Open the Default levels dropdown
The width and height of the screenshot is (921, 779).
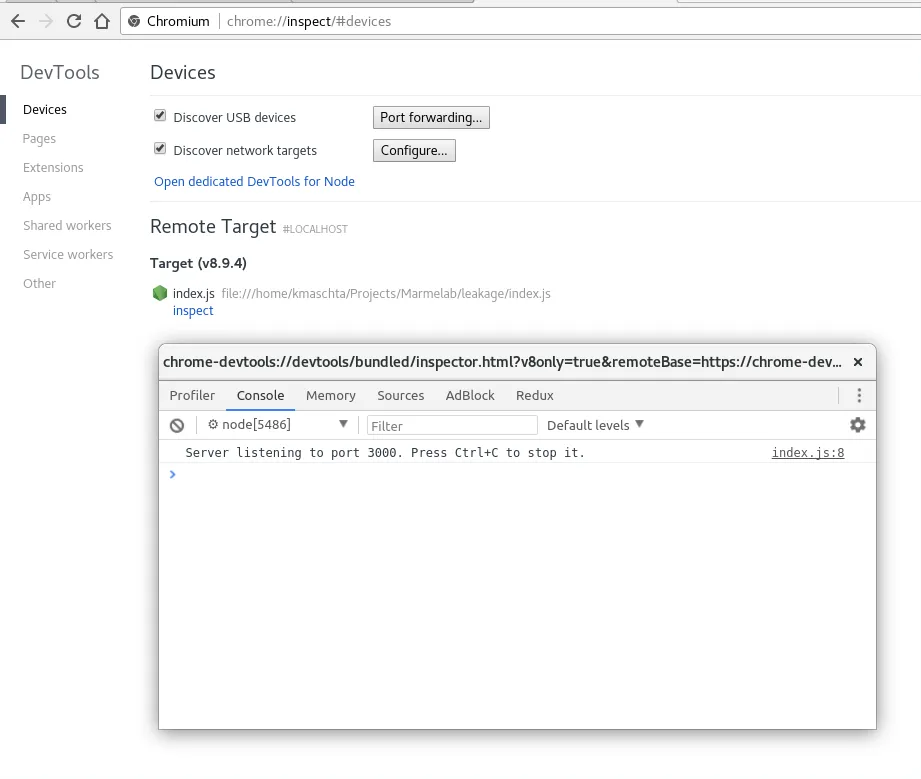point(594,425)
